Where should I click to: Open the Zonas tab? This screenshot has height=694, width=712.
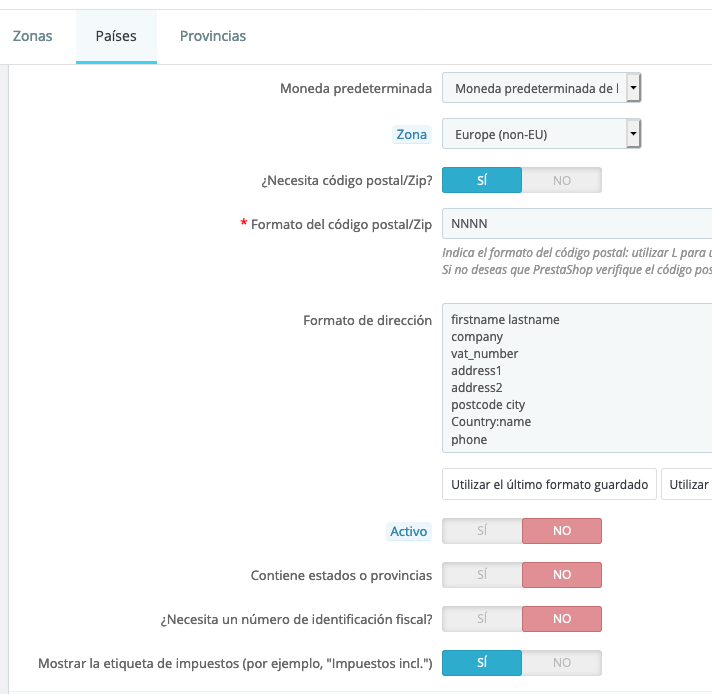[x=32, y=36]
